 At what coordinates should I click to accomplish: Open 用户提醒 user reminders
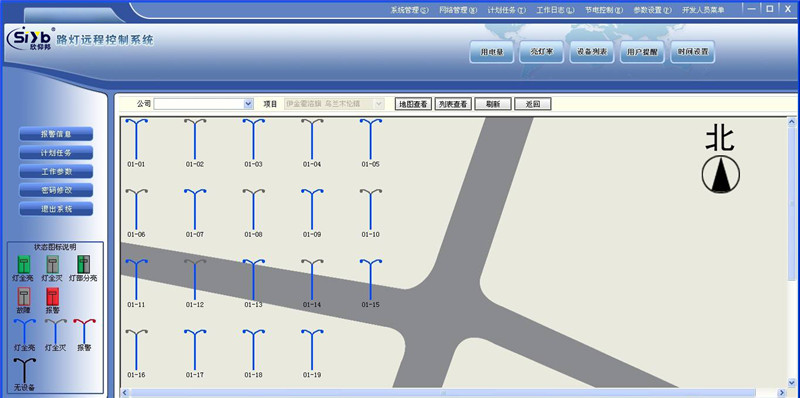642,52
